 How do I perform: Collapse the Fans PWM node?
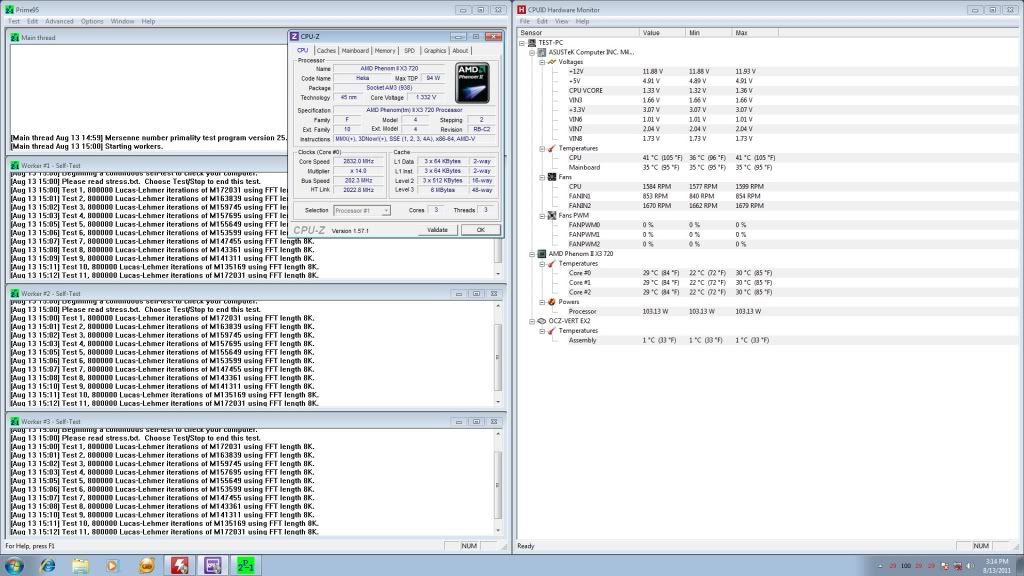tap(542, 216)
